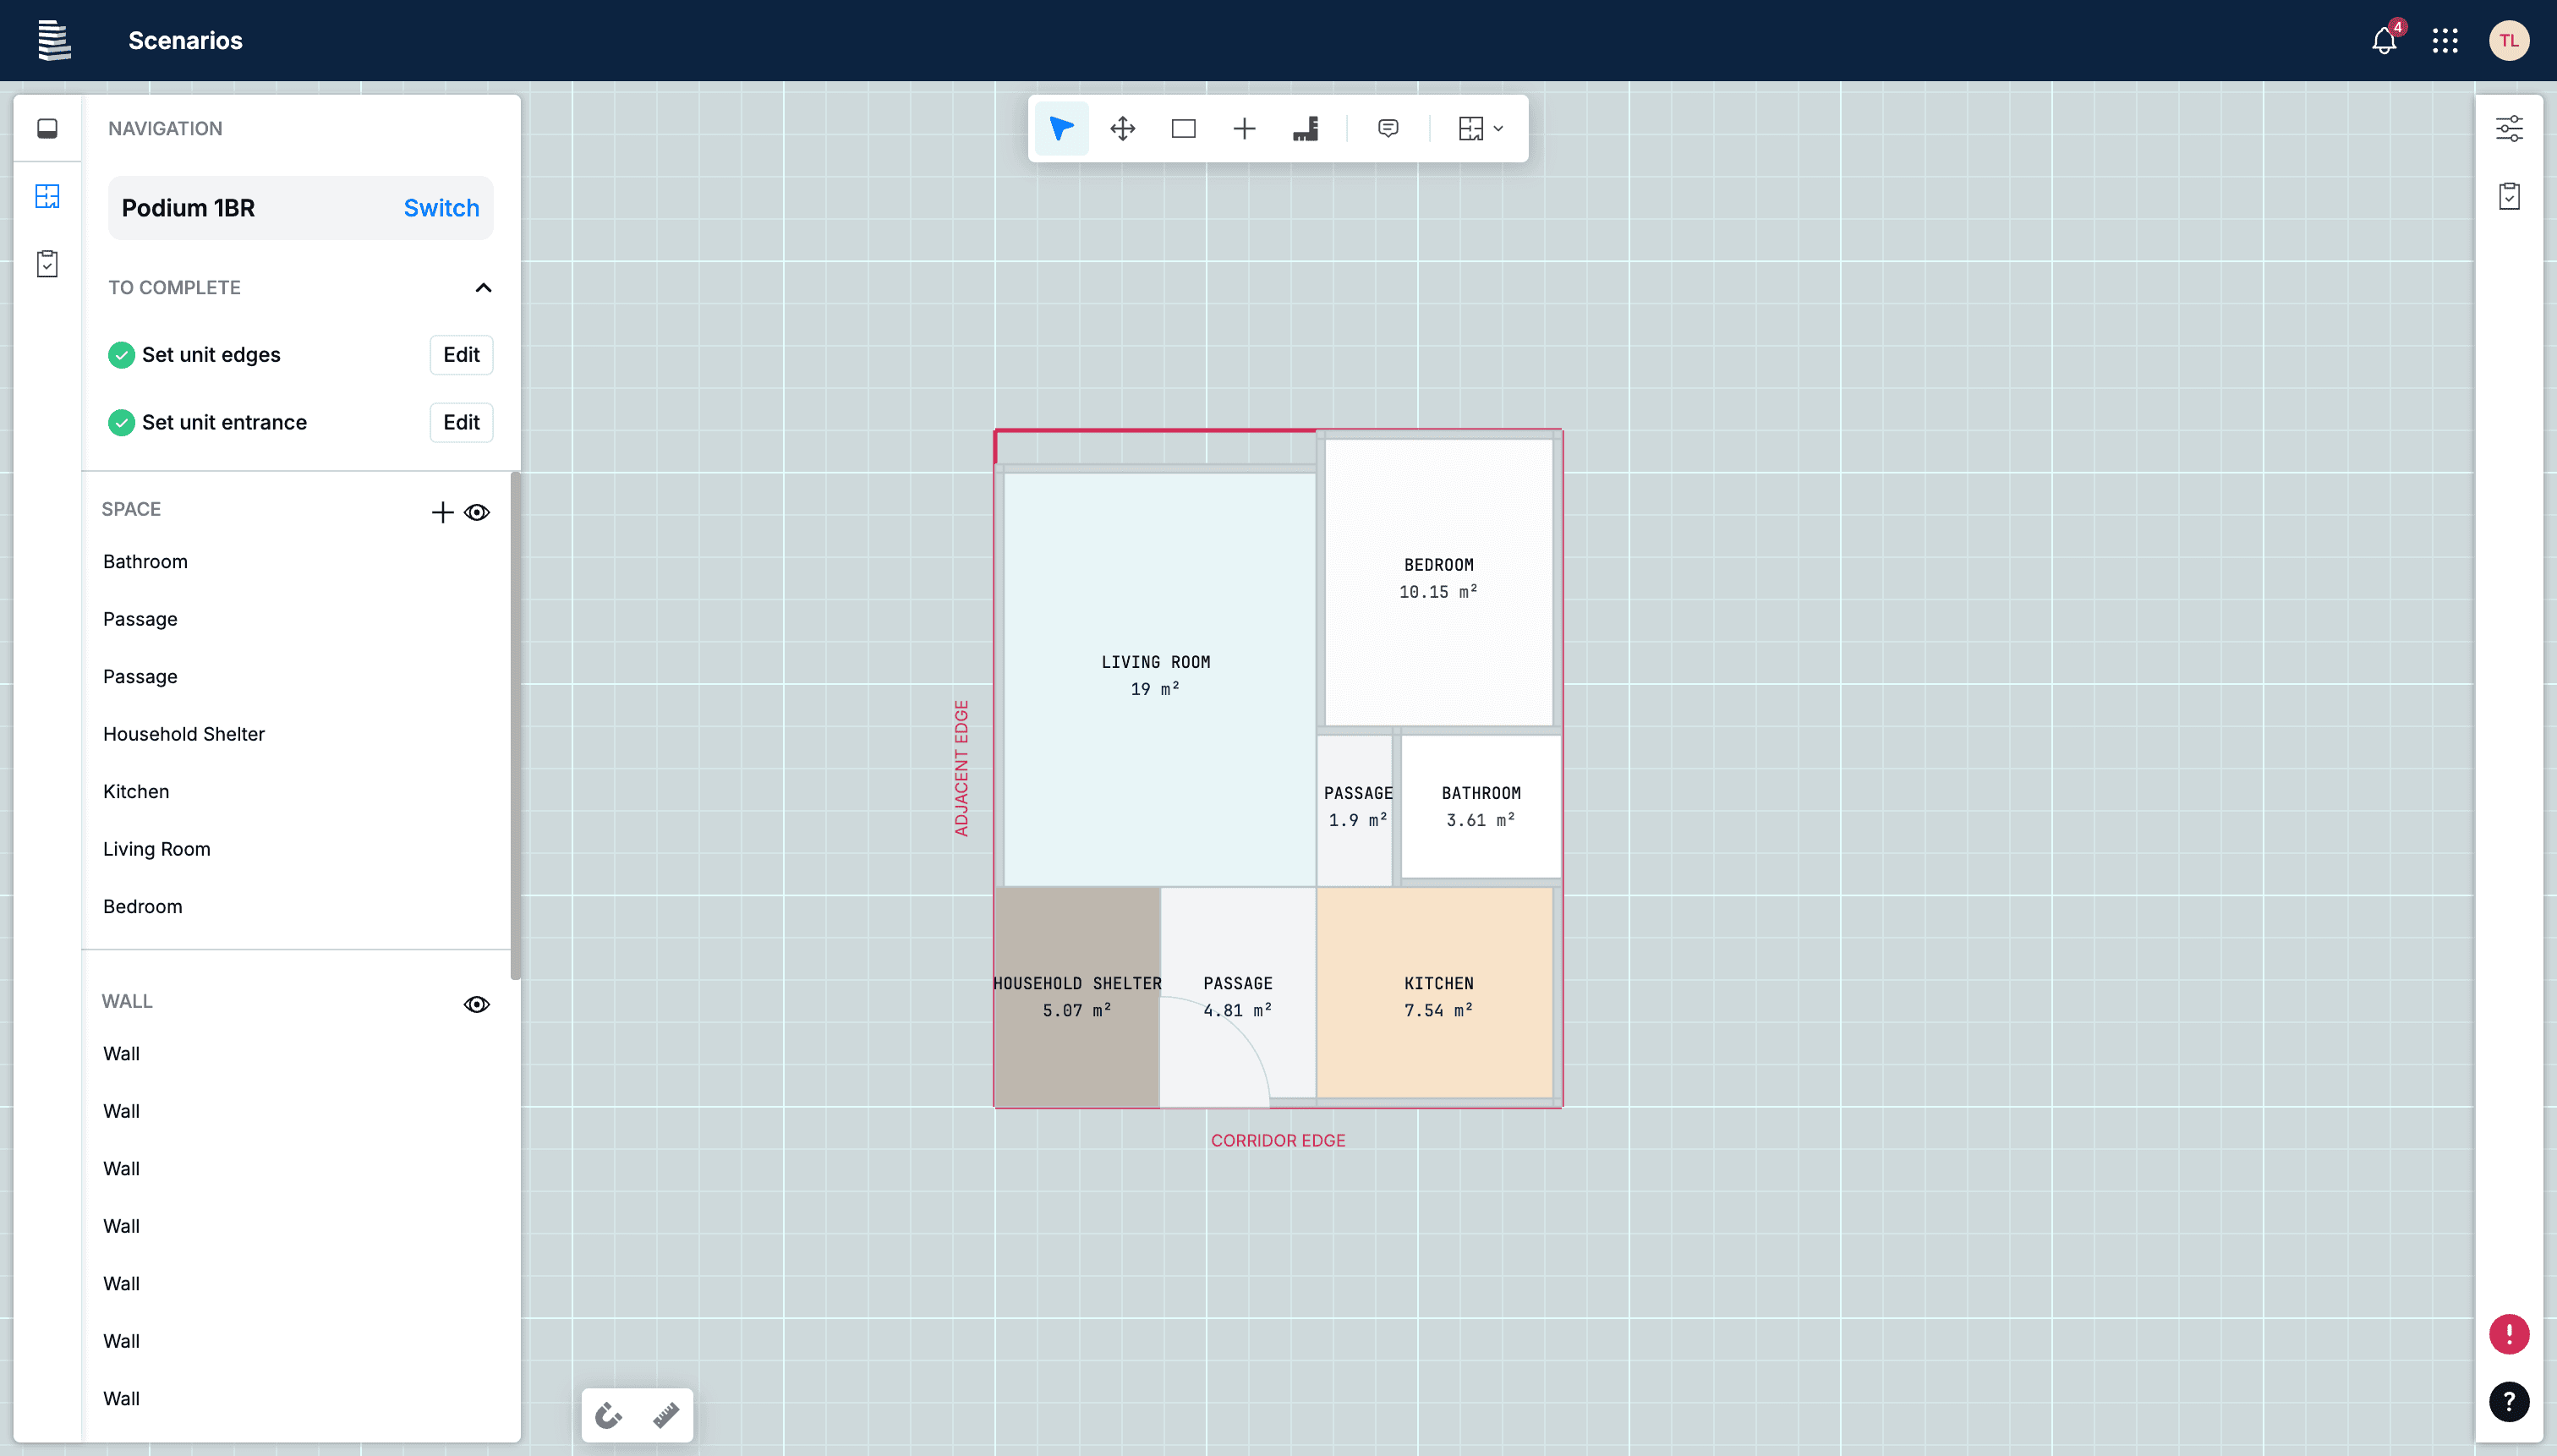2557x1456 pixels.
Task: Click Edit next to Set unit entrance
Action: point(461,422)
